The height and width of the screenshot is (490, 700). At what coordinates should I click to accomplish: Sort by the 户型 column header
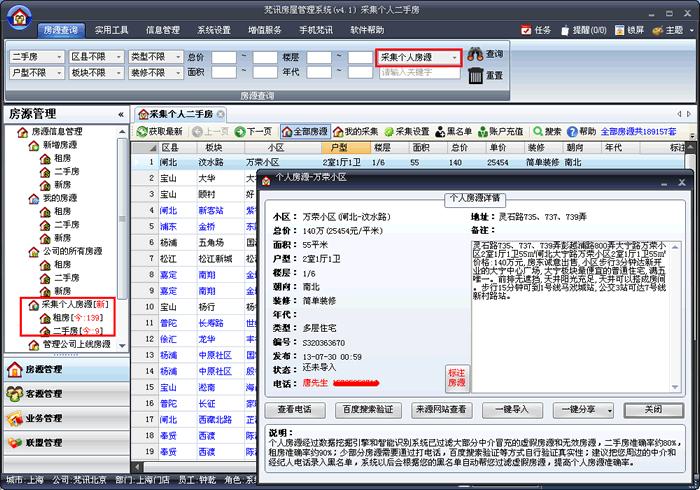coord(346,148)
